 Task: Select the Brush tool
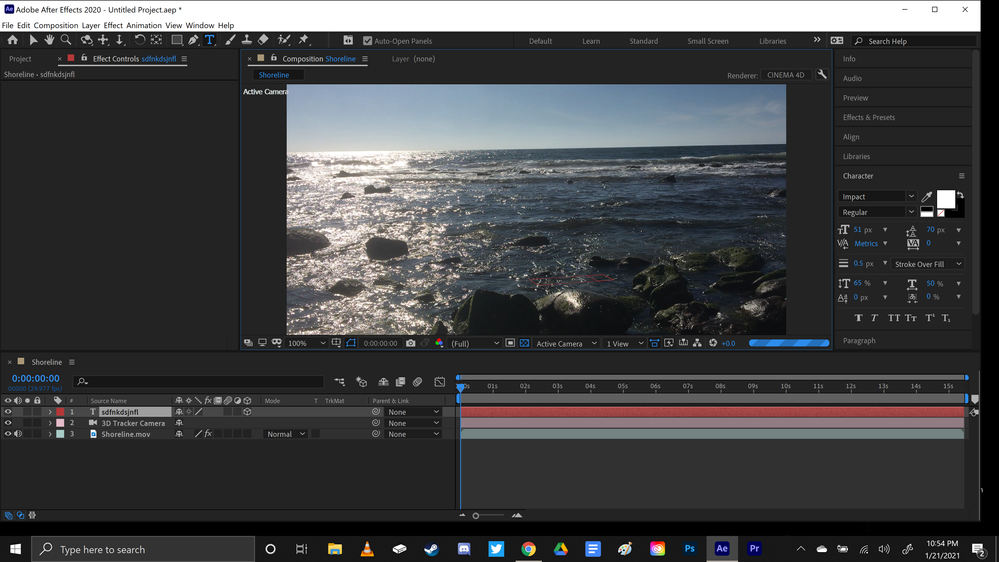point(230,40)
